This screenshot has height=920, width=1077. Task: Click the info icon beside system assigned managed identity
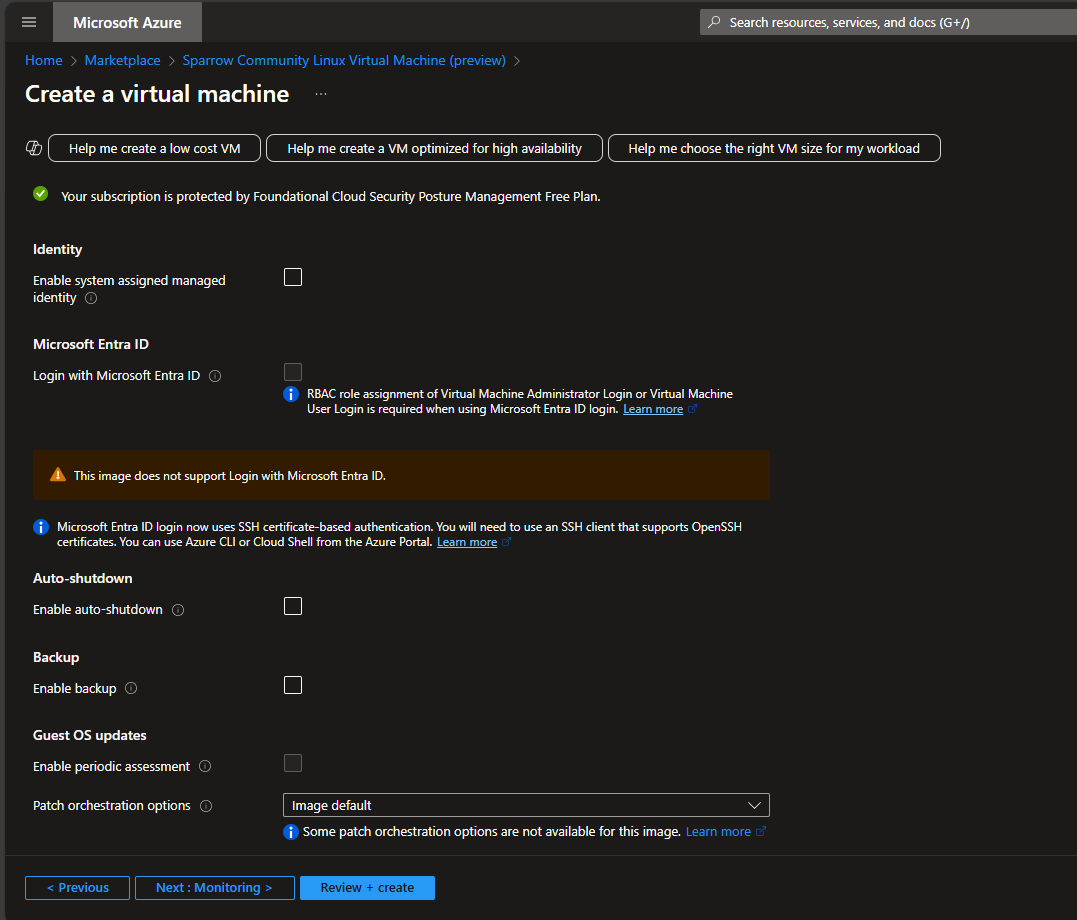90,297
